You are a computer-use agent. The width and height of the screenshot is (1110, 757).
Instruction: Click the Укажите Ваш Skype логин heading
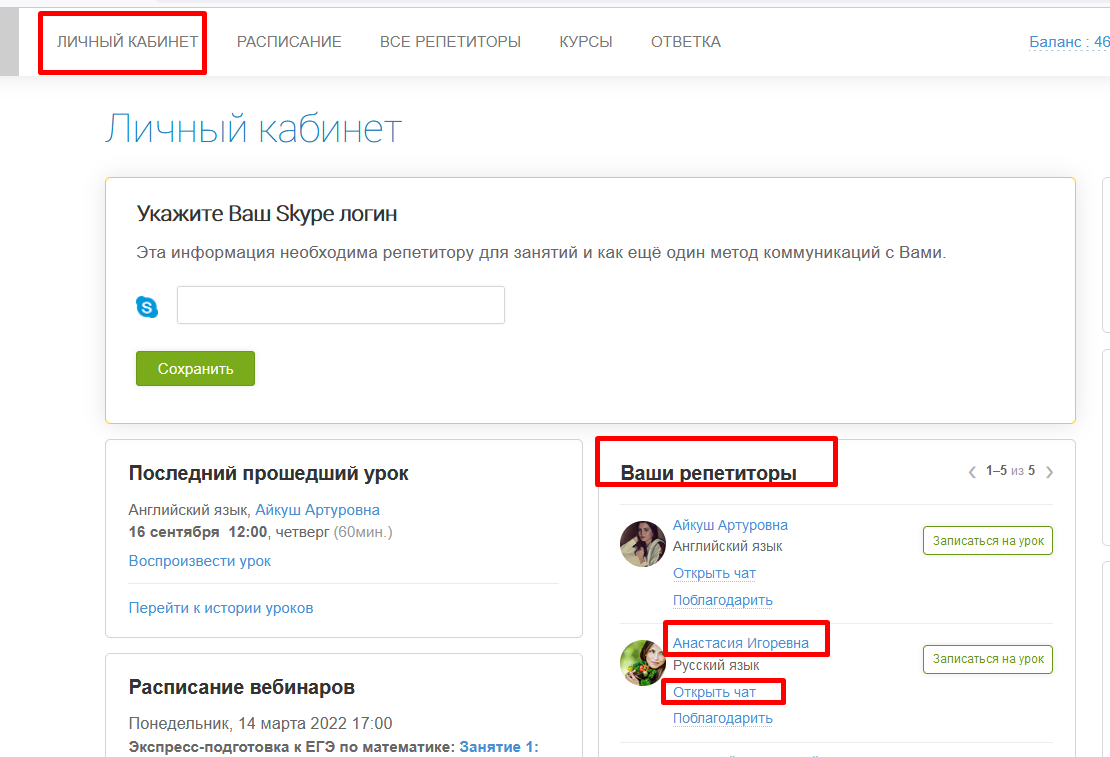pos(266,213)
